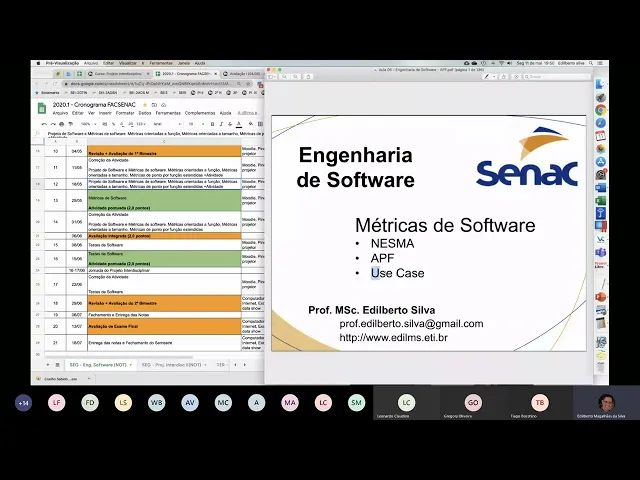Open sidebar view dropdown in Preview toolbar
This screenshot has width=640, height=480.
[x=272, y=77]
